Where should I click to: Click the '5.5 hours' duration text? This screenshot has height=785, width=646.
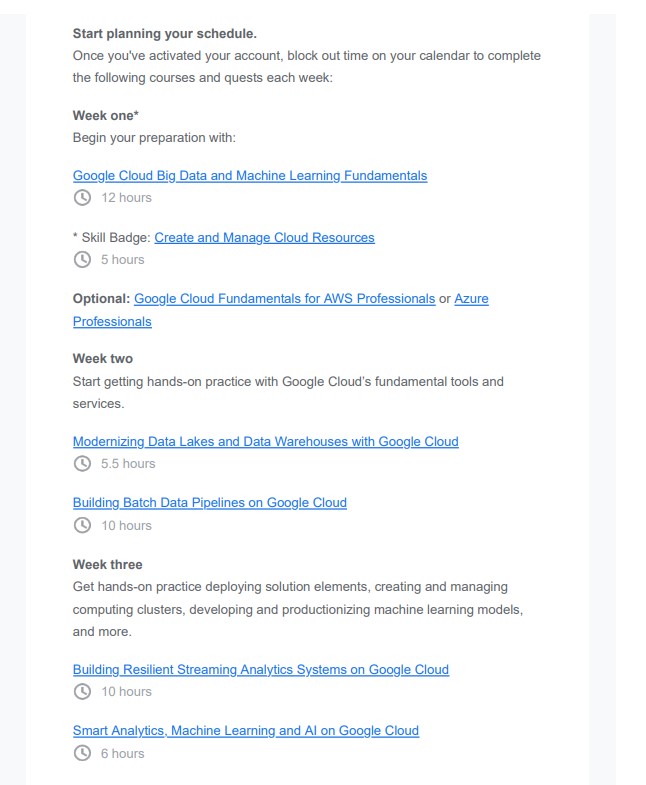click(x=128, y=464)
